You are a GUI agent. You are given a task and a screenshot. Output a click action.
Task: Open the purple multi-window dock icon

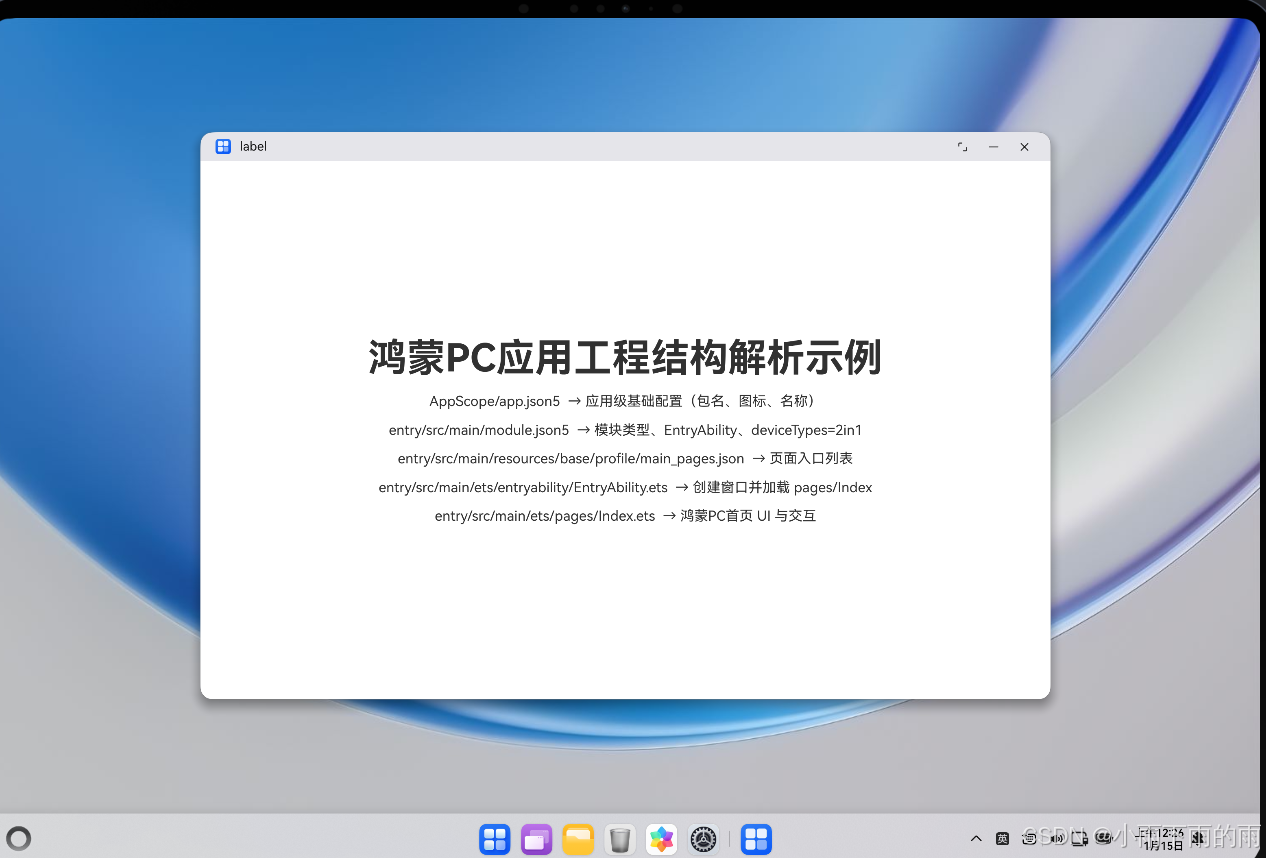(537, 839)
